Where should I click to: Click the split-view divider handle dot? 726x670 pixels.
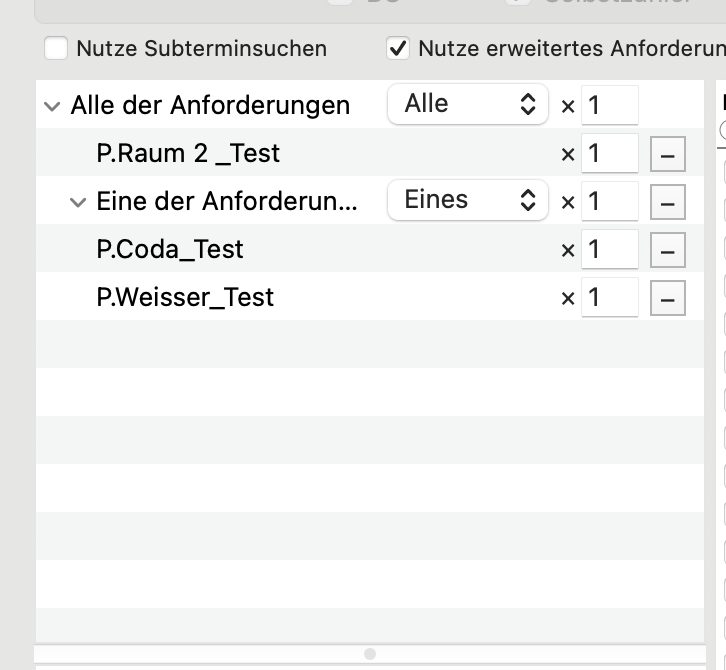point(370,654)
